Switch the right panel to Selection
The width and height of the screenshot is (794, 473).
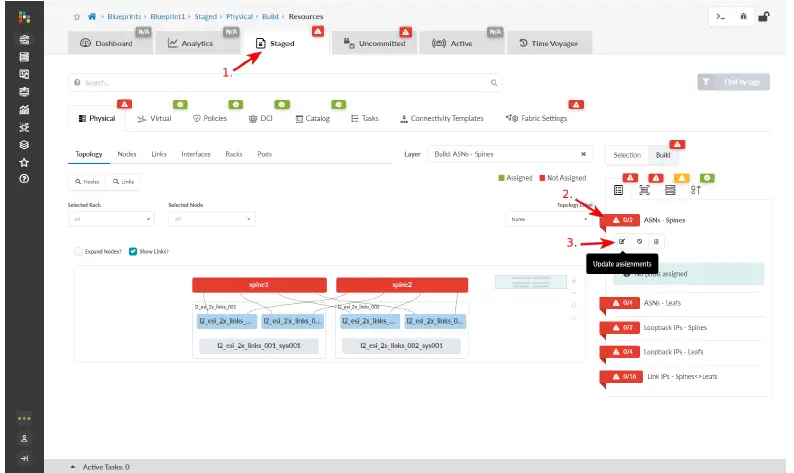point(627,155)
